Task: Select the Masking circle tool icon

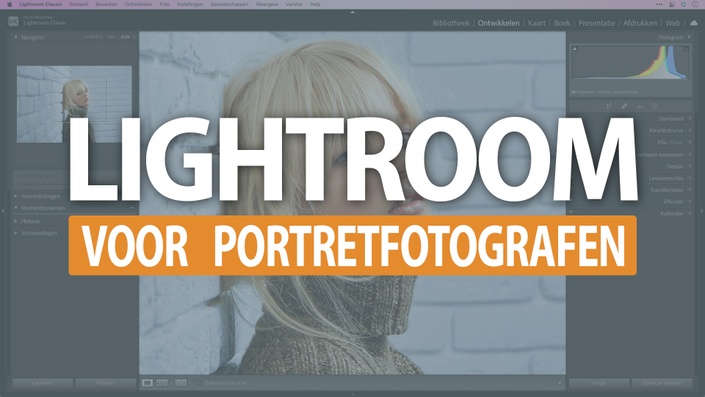Action: point(655,107)
